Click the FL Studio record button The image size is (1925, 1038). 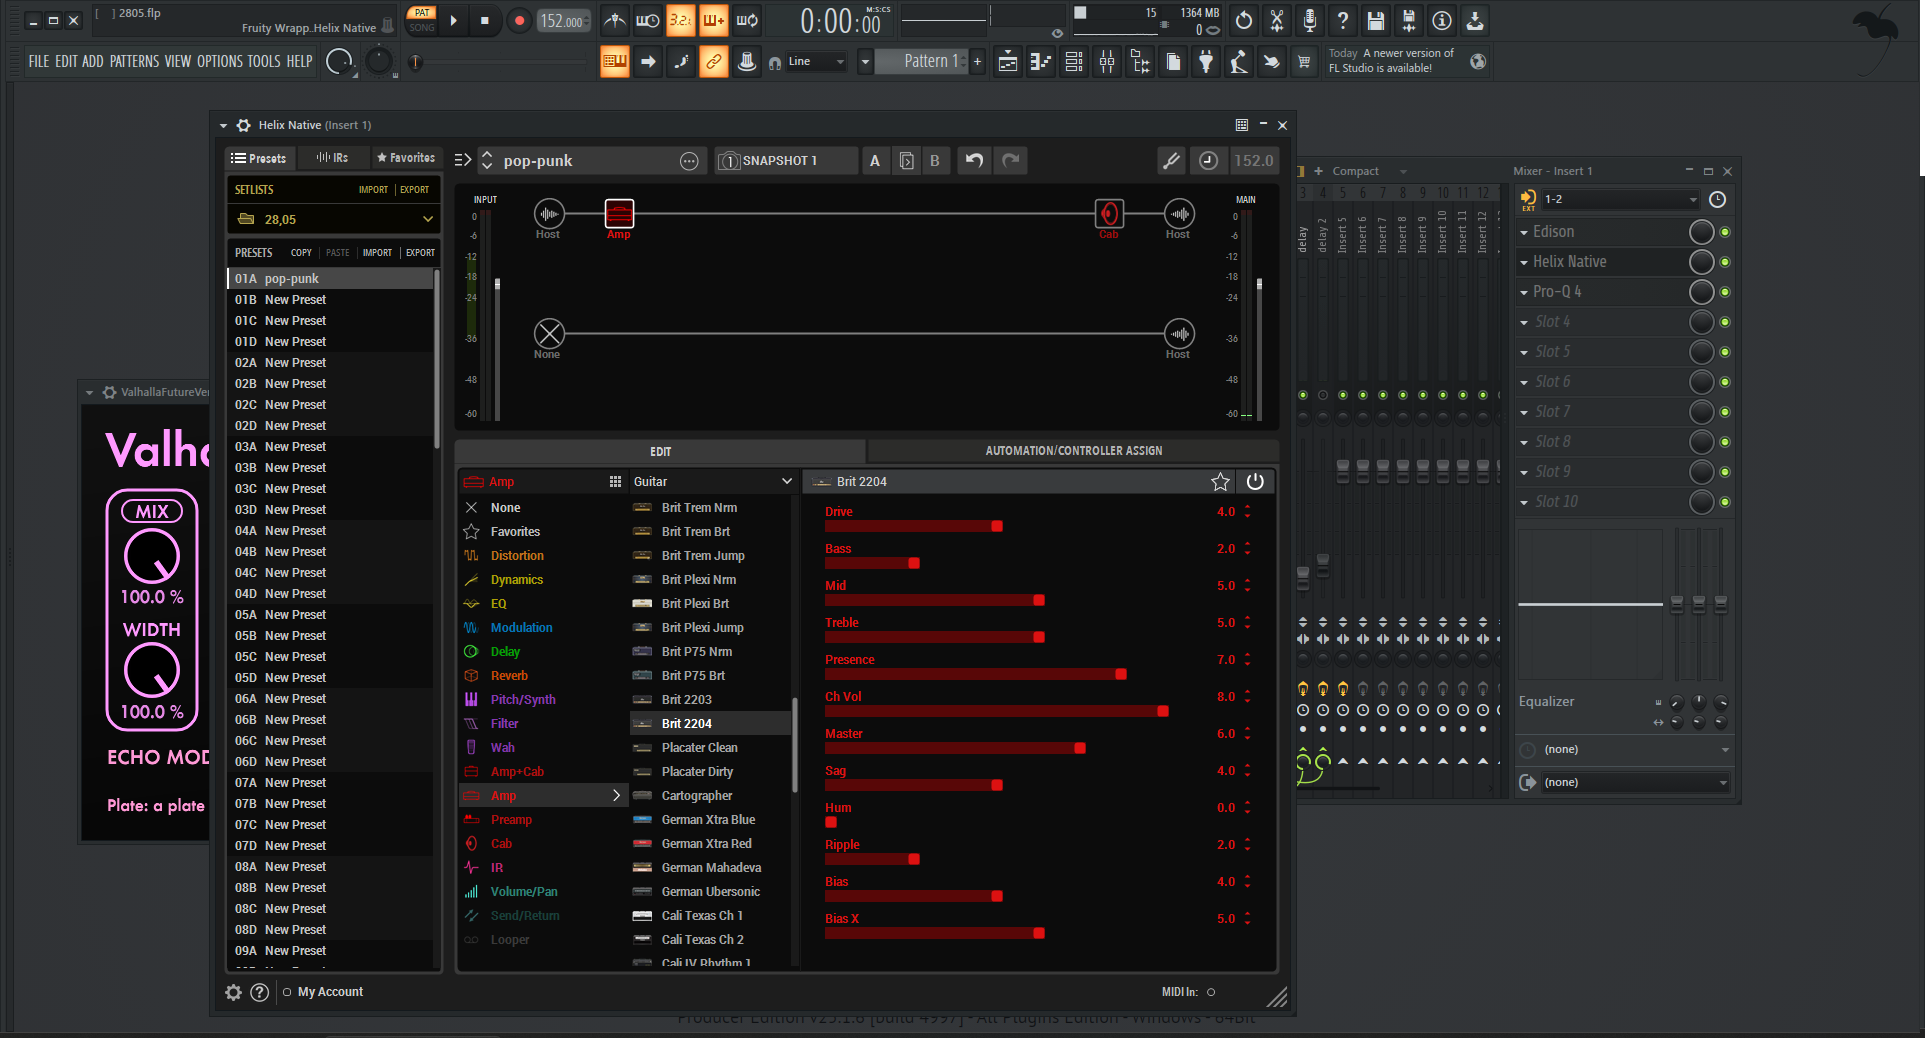coord(519,20)
